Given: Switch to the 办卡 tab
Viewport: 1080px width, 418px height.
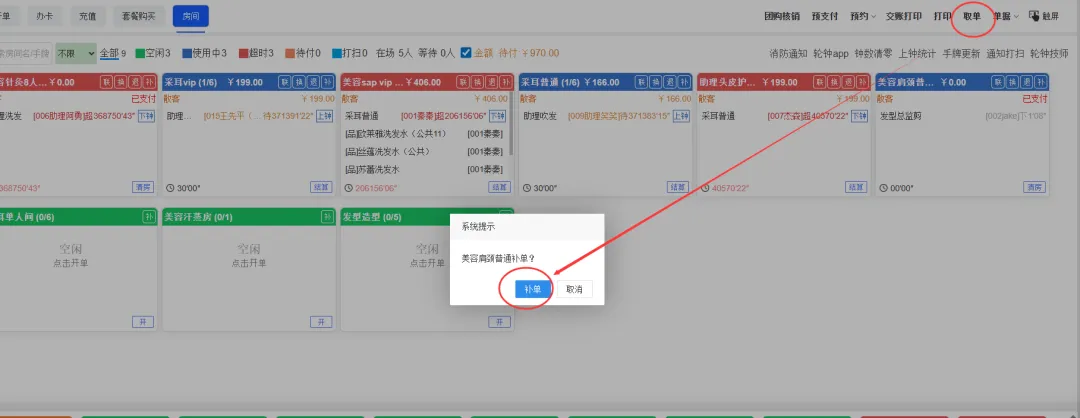Looking at the screenshot, I should click(45, 15).
